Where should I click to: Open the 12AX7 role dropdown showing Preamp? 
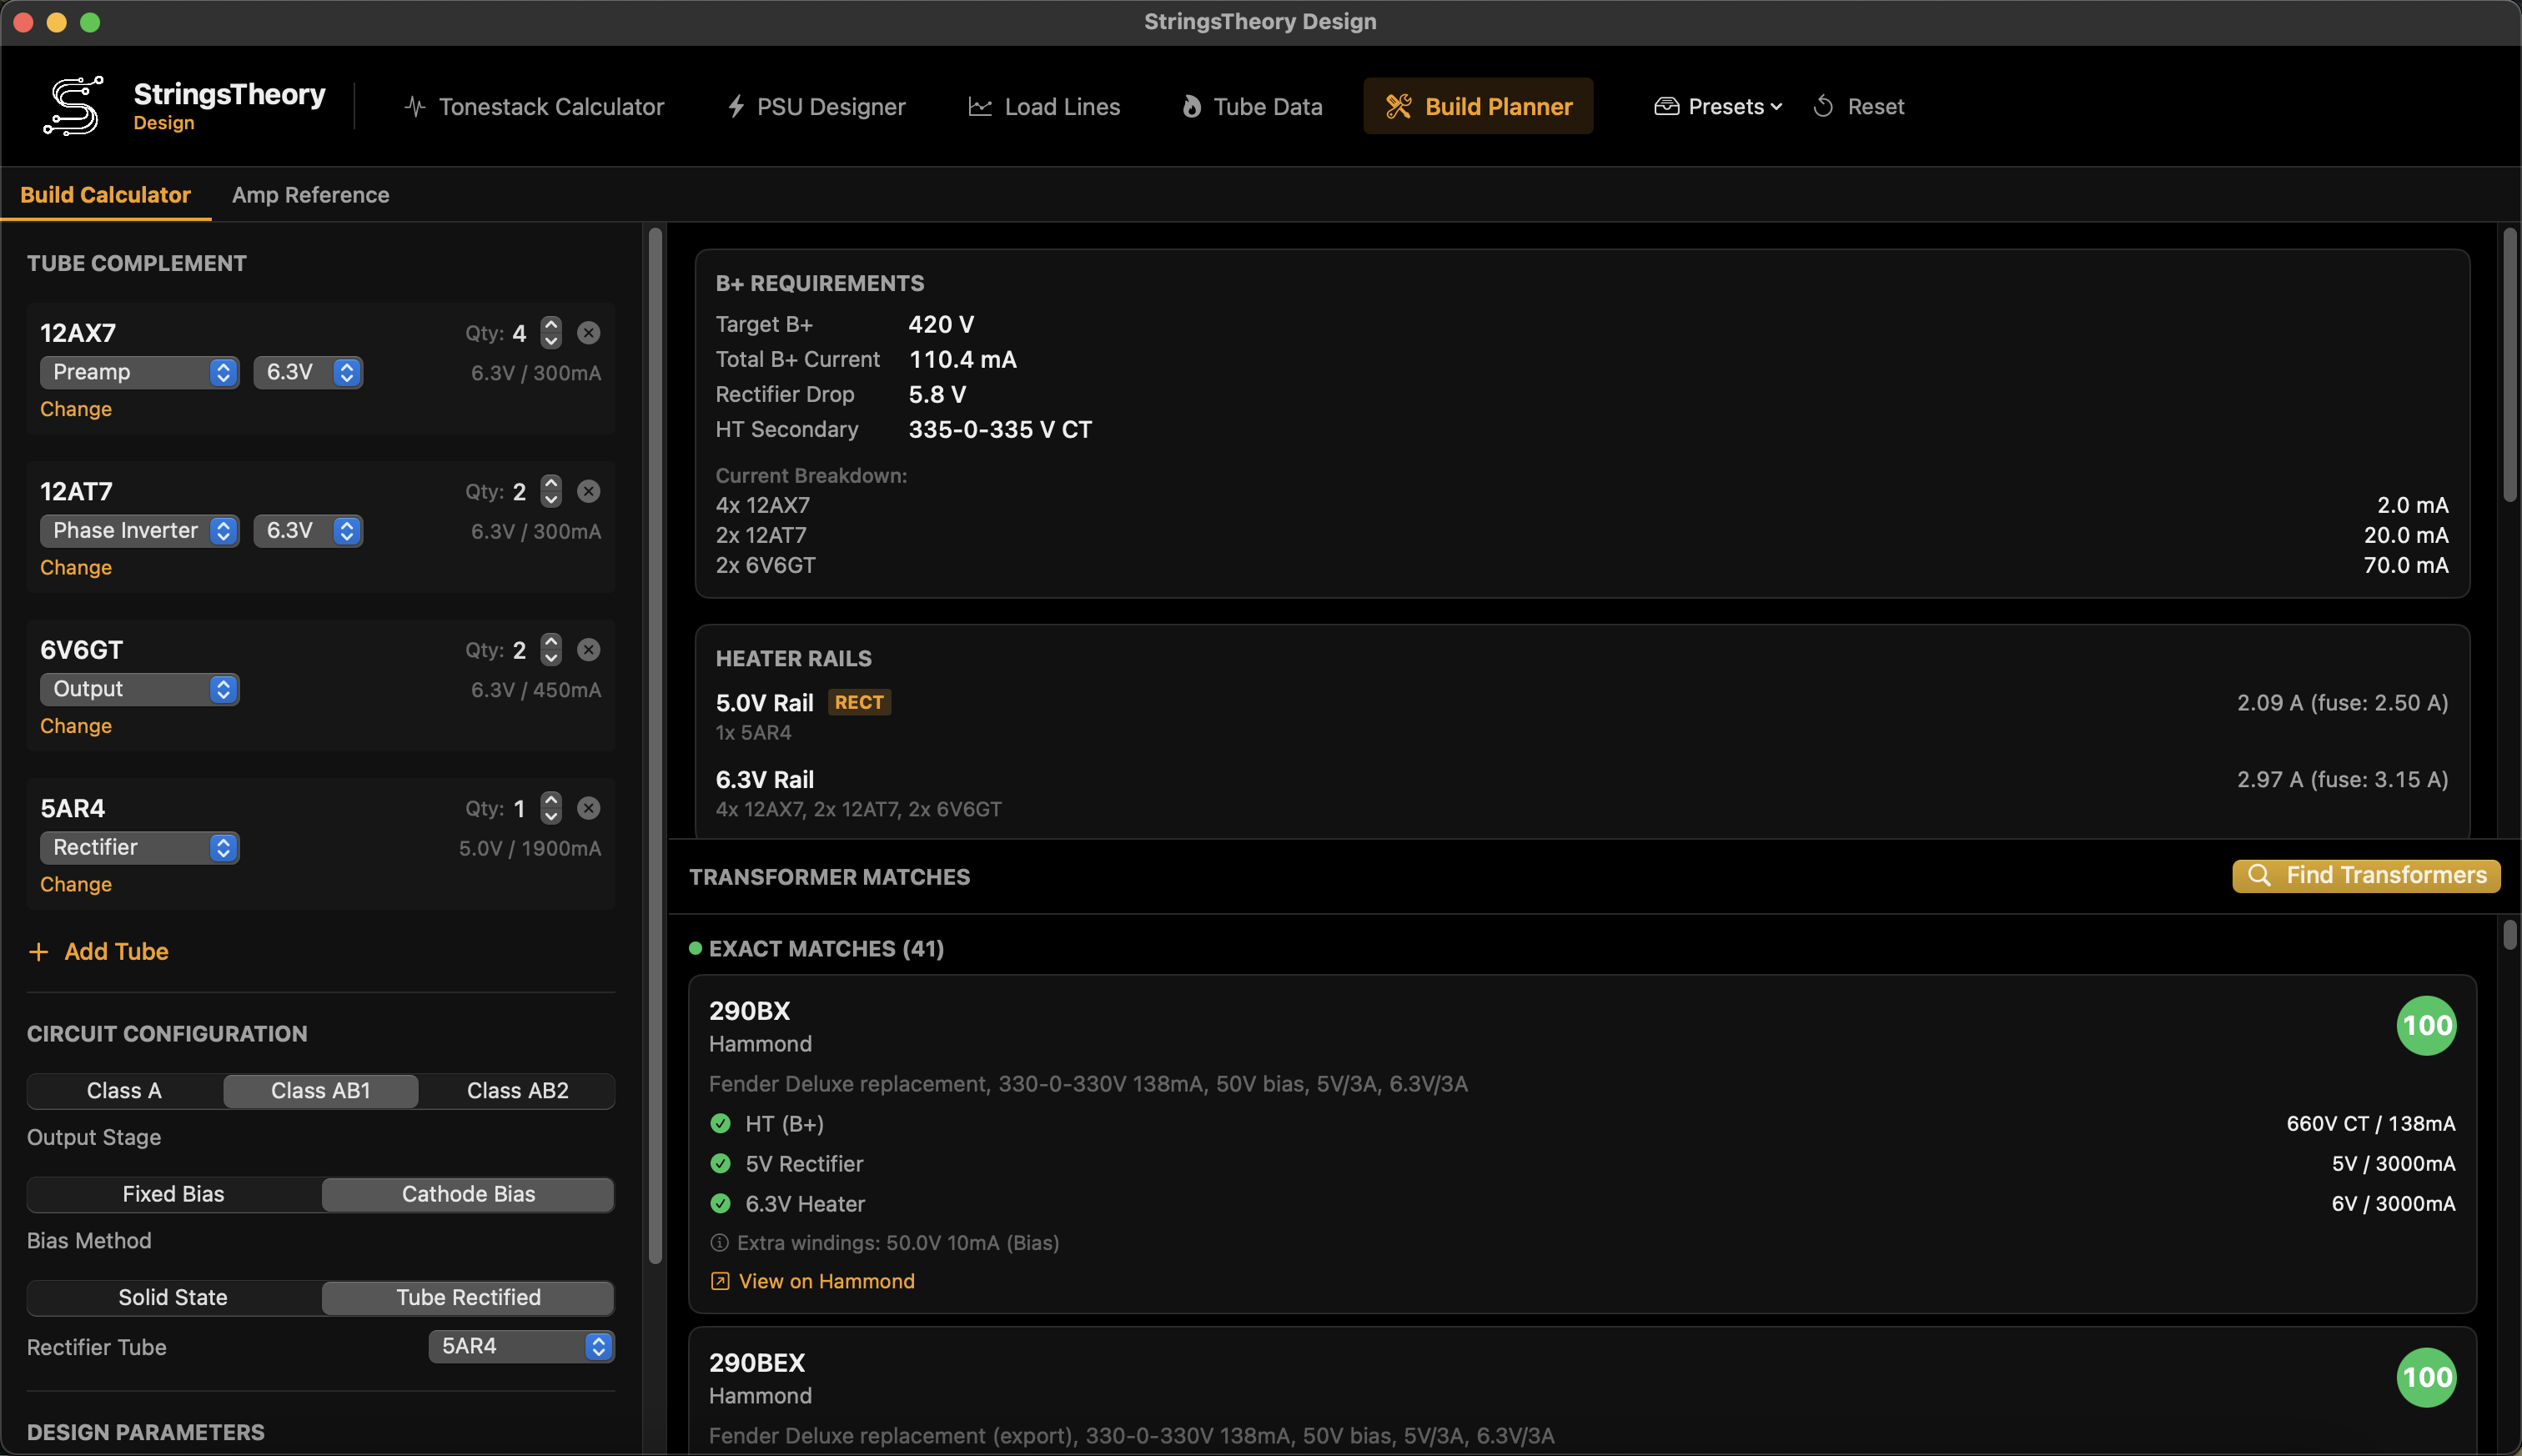pyautogui.click(x=139, y=371)
